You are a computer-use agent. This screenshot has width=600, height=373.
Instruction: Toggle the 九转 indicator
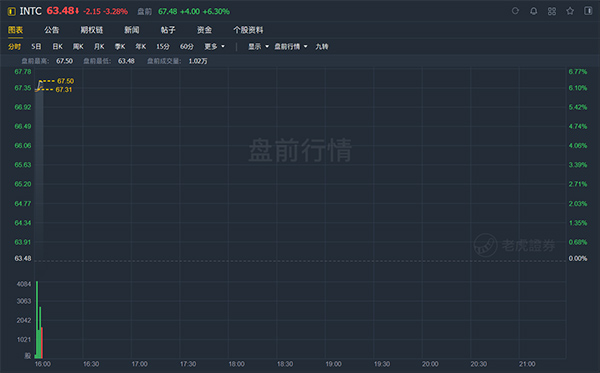pos(321,46)
